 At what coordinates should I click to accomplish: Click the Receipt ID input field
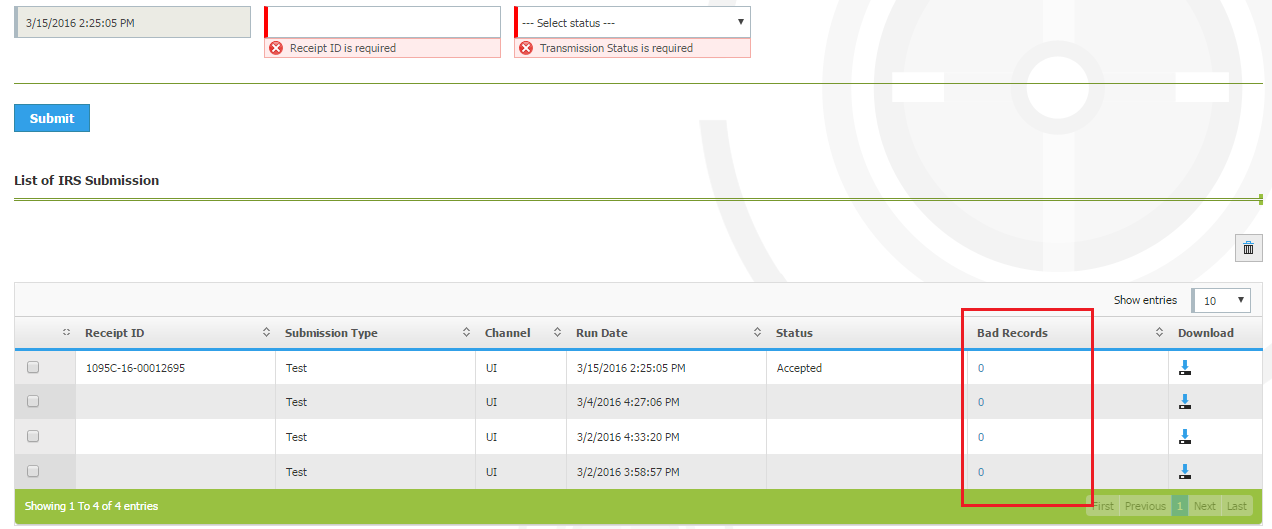coord(383,22)
